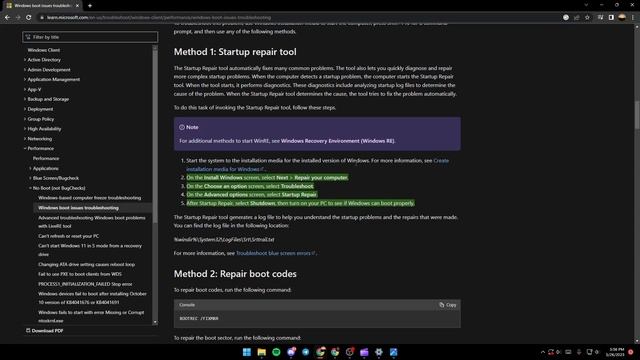Click the Method 1: Startup repair tool heading

coord(235,52)
